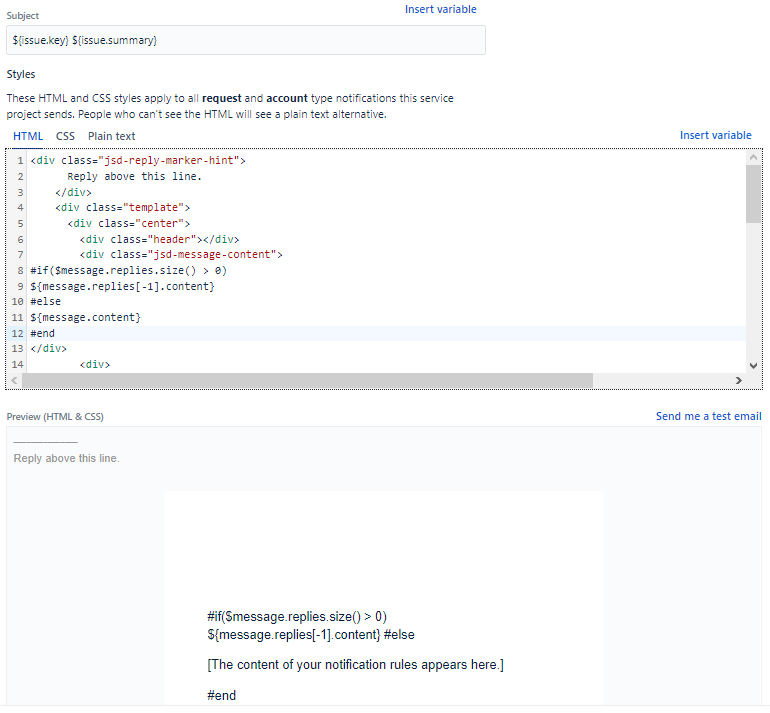This screenshot has width=770, height=713.
Task: Send me a test email link
Action: point(709,416)
